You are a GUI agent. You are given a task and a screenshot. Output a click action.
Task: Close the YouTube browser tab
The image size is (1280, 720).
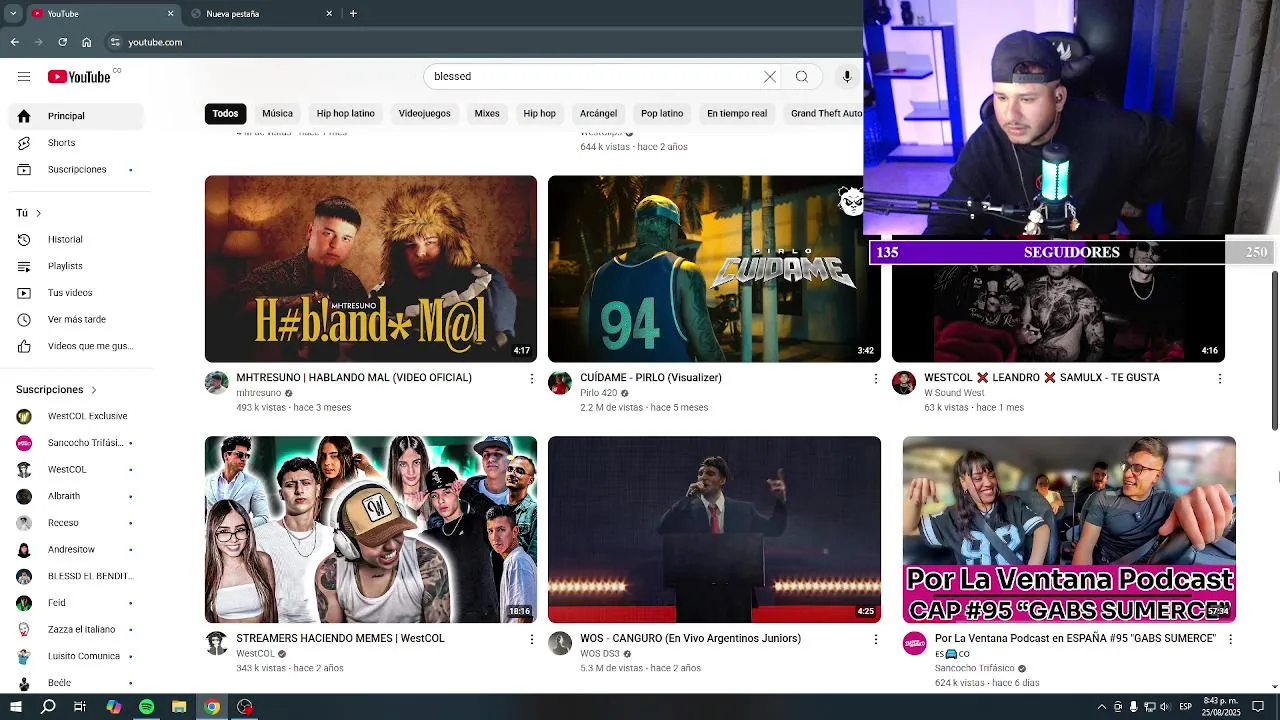(x=170, y=14)
